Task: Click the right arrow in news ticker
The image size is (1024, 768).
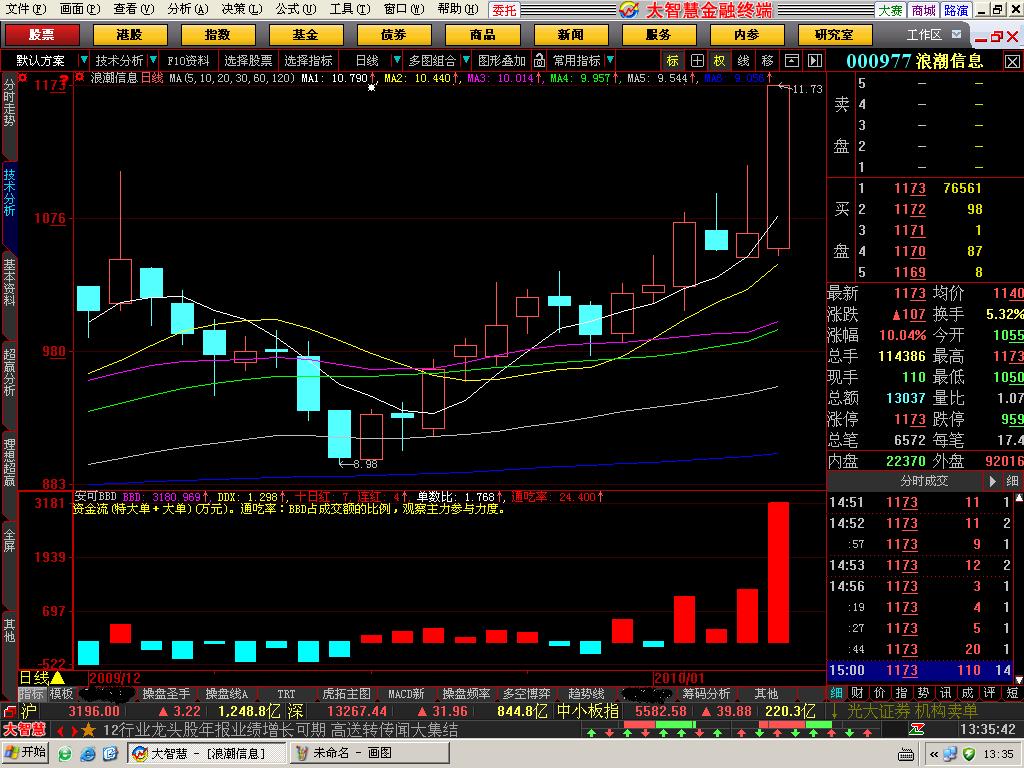Action: click(74, 731)
